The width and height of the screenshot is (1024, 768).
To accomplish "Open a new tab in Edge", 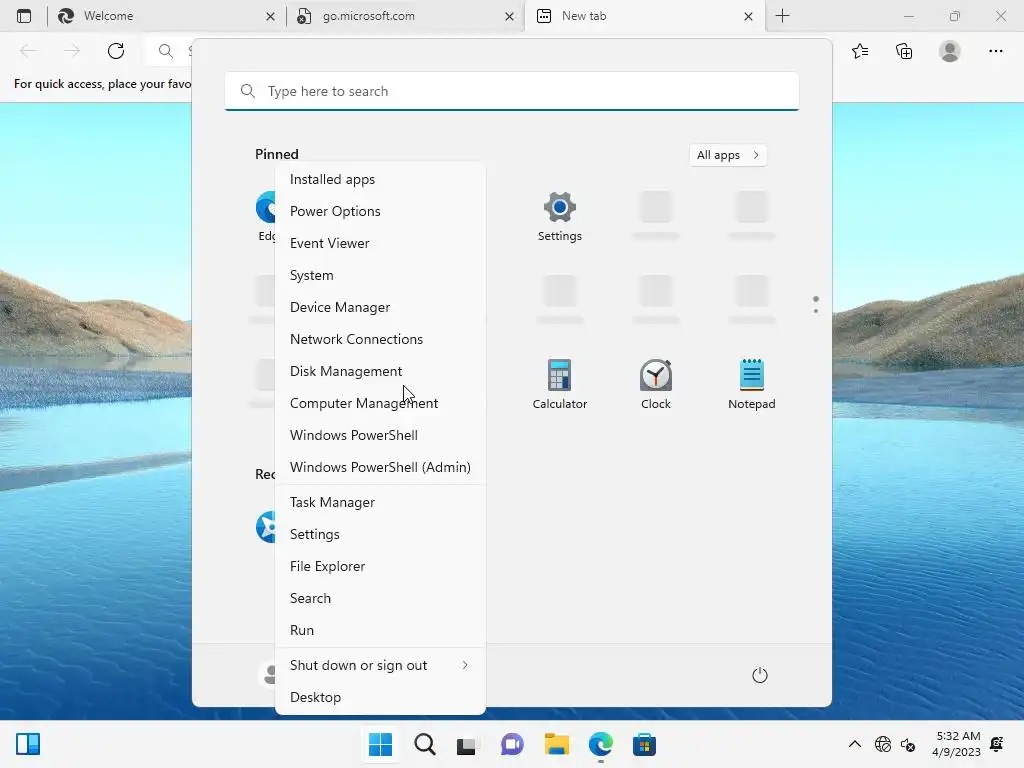I will point(782,16).
